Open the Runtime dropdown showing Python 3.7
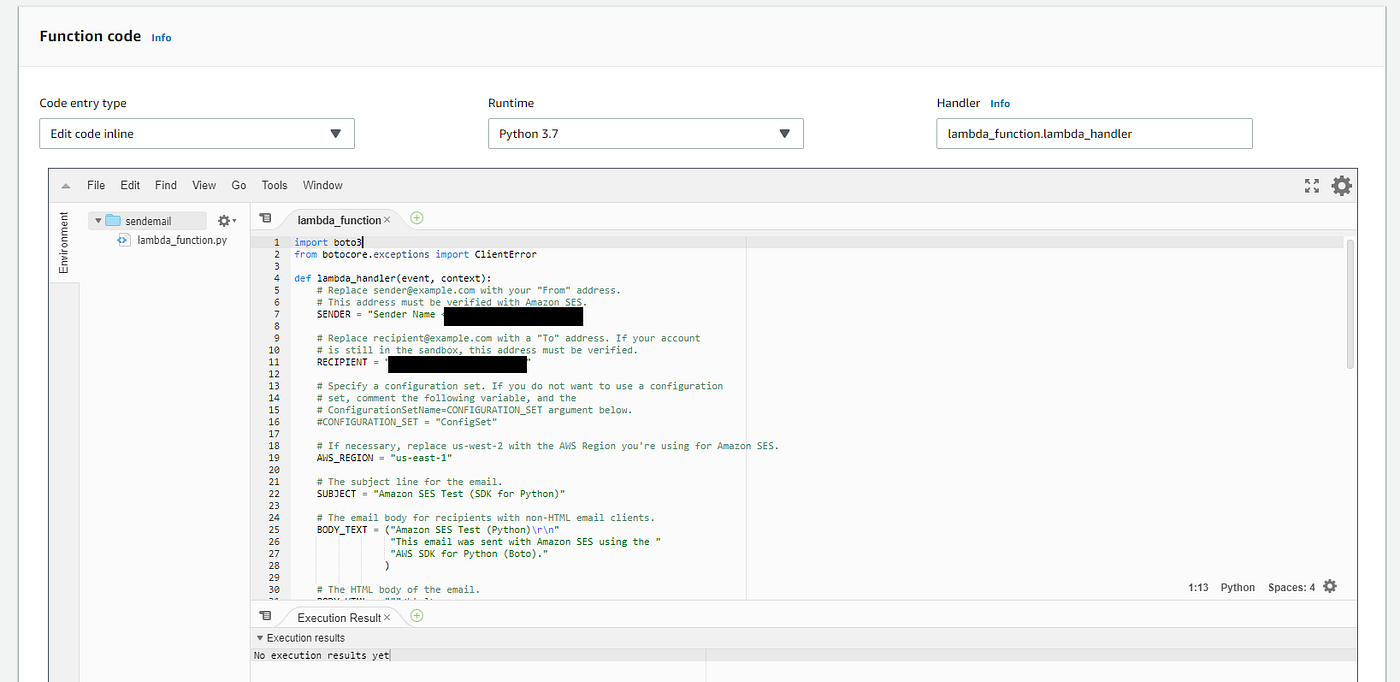This screenshot has width=1400, height=682. pyautogui.click(x=645, y=133)
